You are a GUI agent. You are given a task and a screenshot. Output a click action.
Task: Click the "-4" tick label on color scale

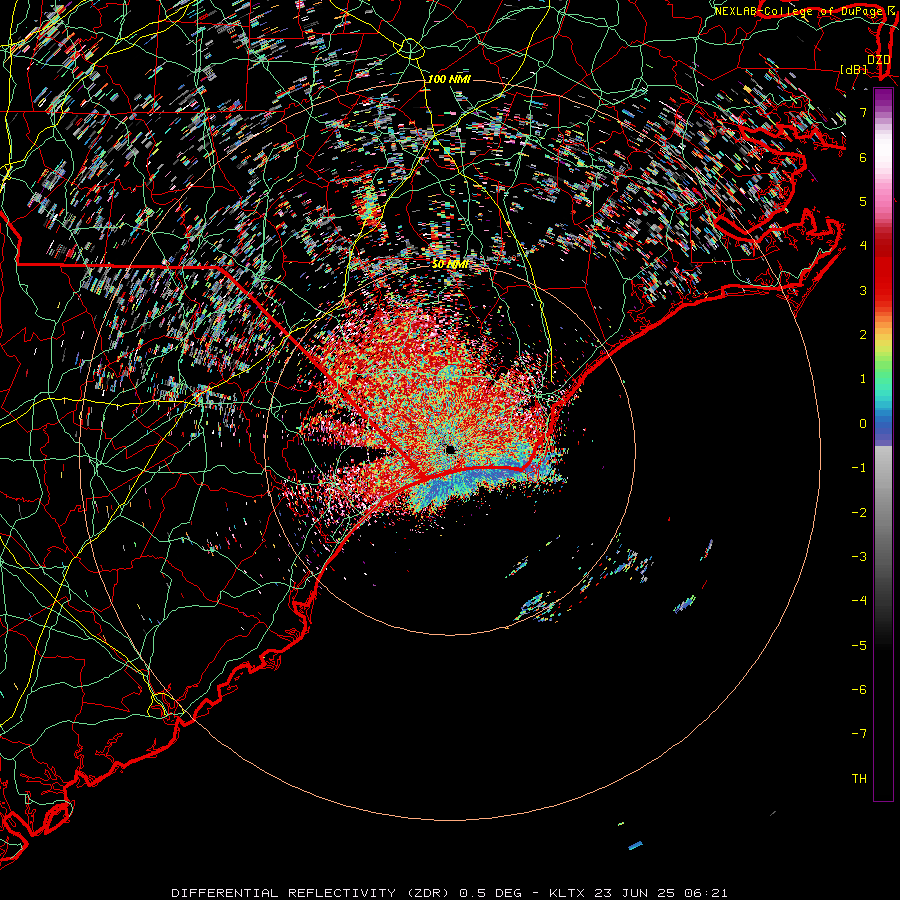(x=859, y=601)
